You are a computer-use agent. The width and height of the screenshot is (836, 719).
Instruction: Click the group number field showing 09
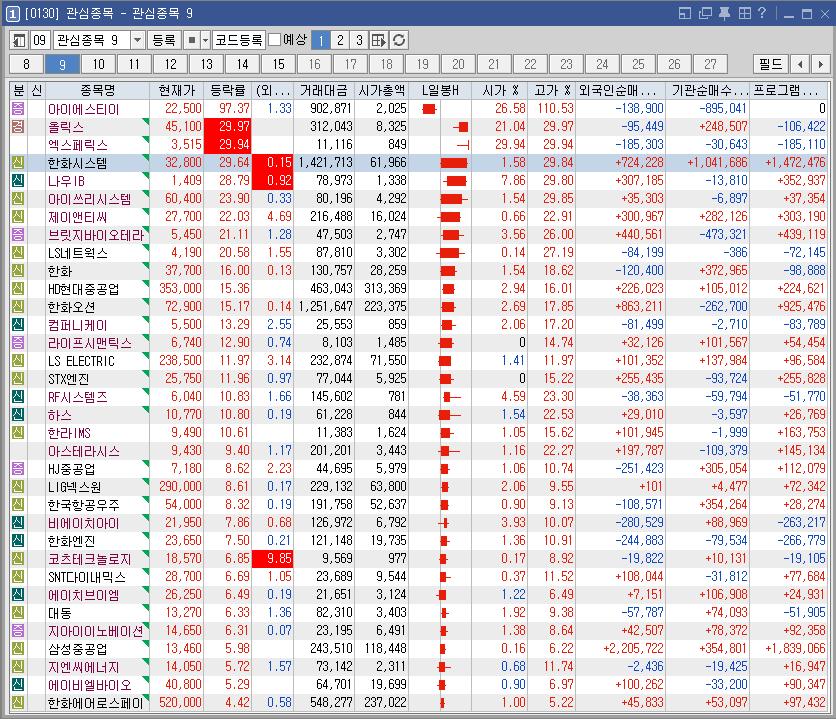40,40
